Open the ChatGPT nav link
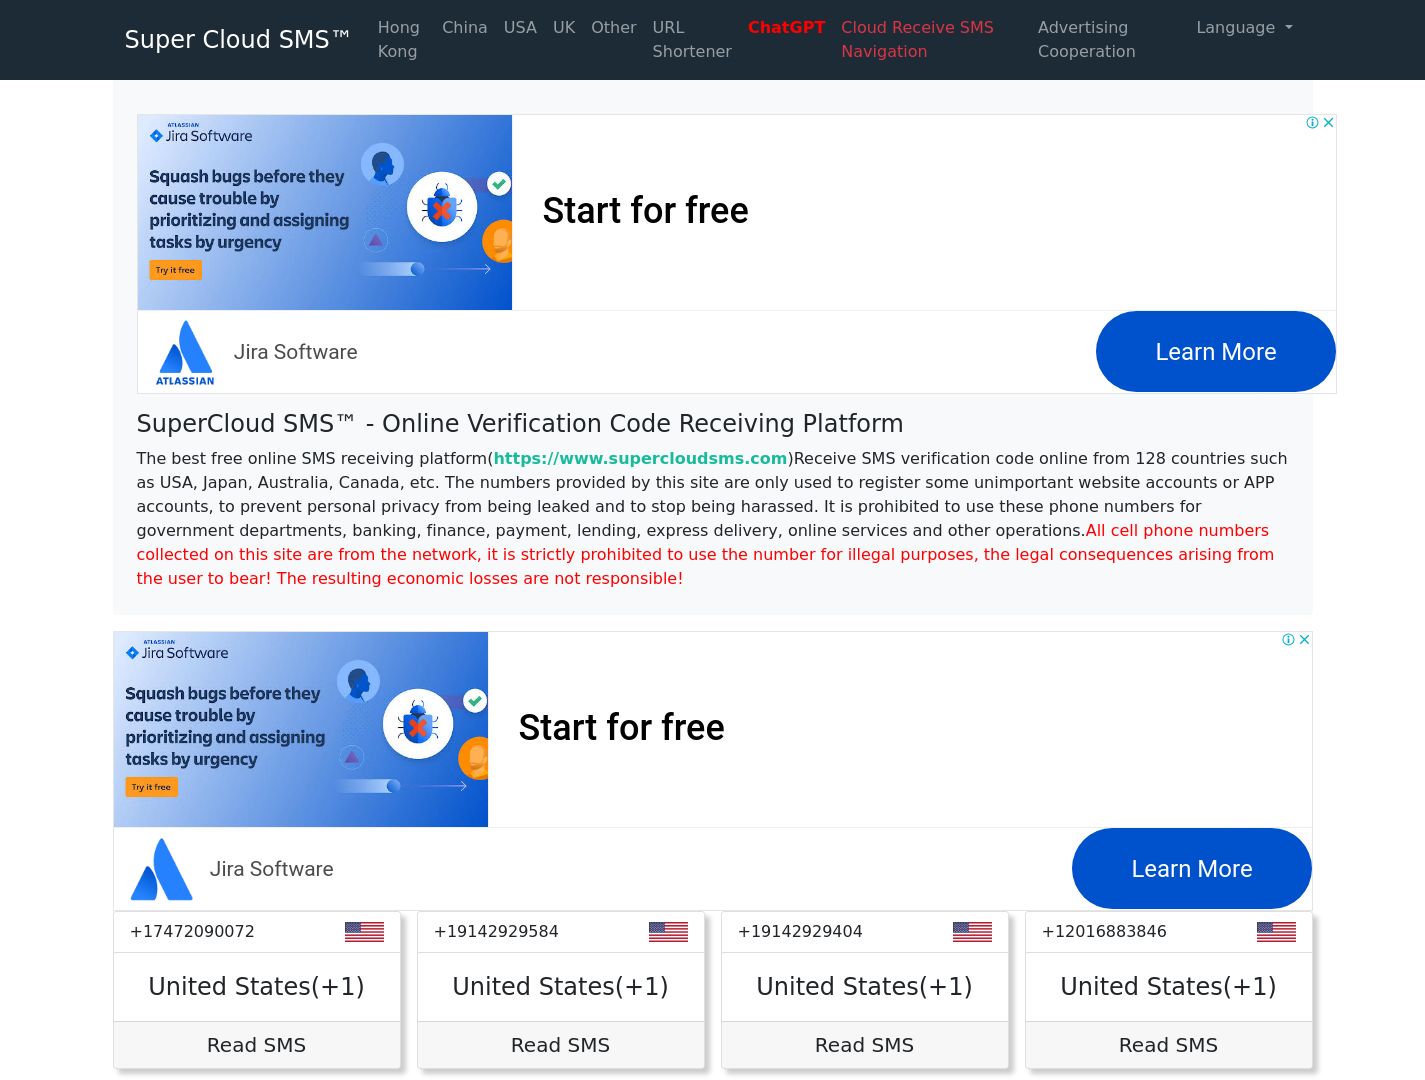 pos(786,28)
